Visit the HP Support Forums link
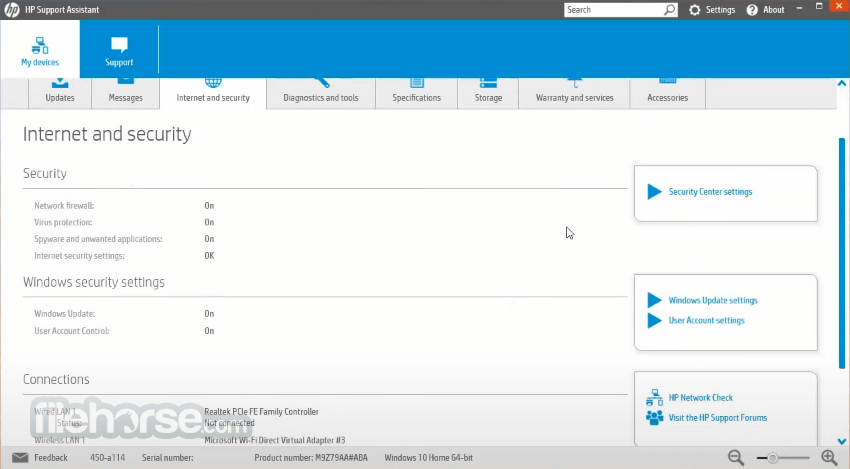 pyautogui.click(x=718, y=417)
